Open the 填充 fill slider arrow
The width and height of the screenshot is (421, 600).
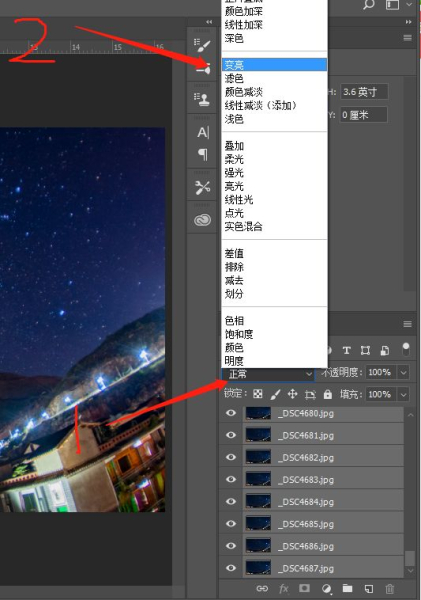(403, 395)
